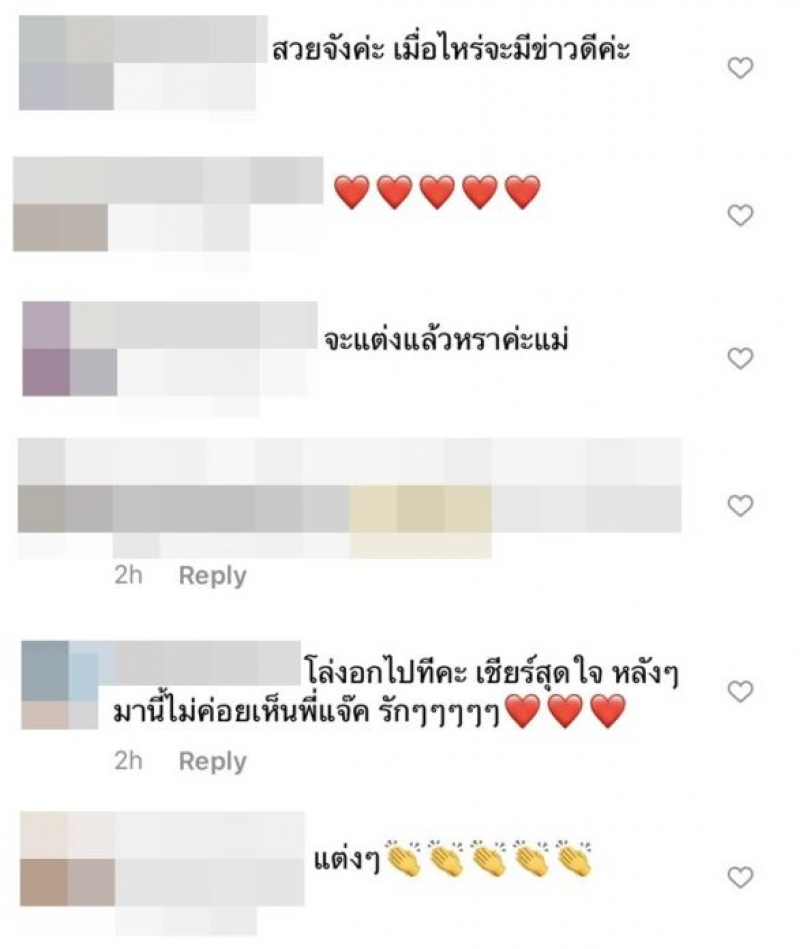
Task: Tap the comment text 'สวยจังค่ะ เมื่อไหร่จะมีข่าวดีค่ะ'
Action: click(451, 48)
